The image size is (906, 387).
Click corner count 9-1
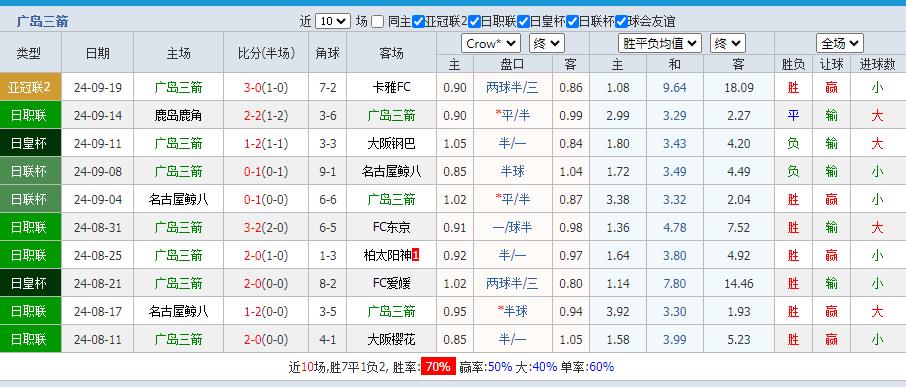pos(327,172)
